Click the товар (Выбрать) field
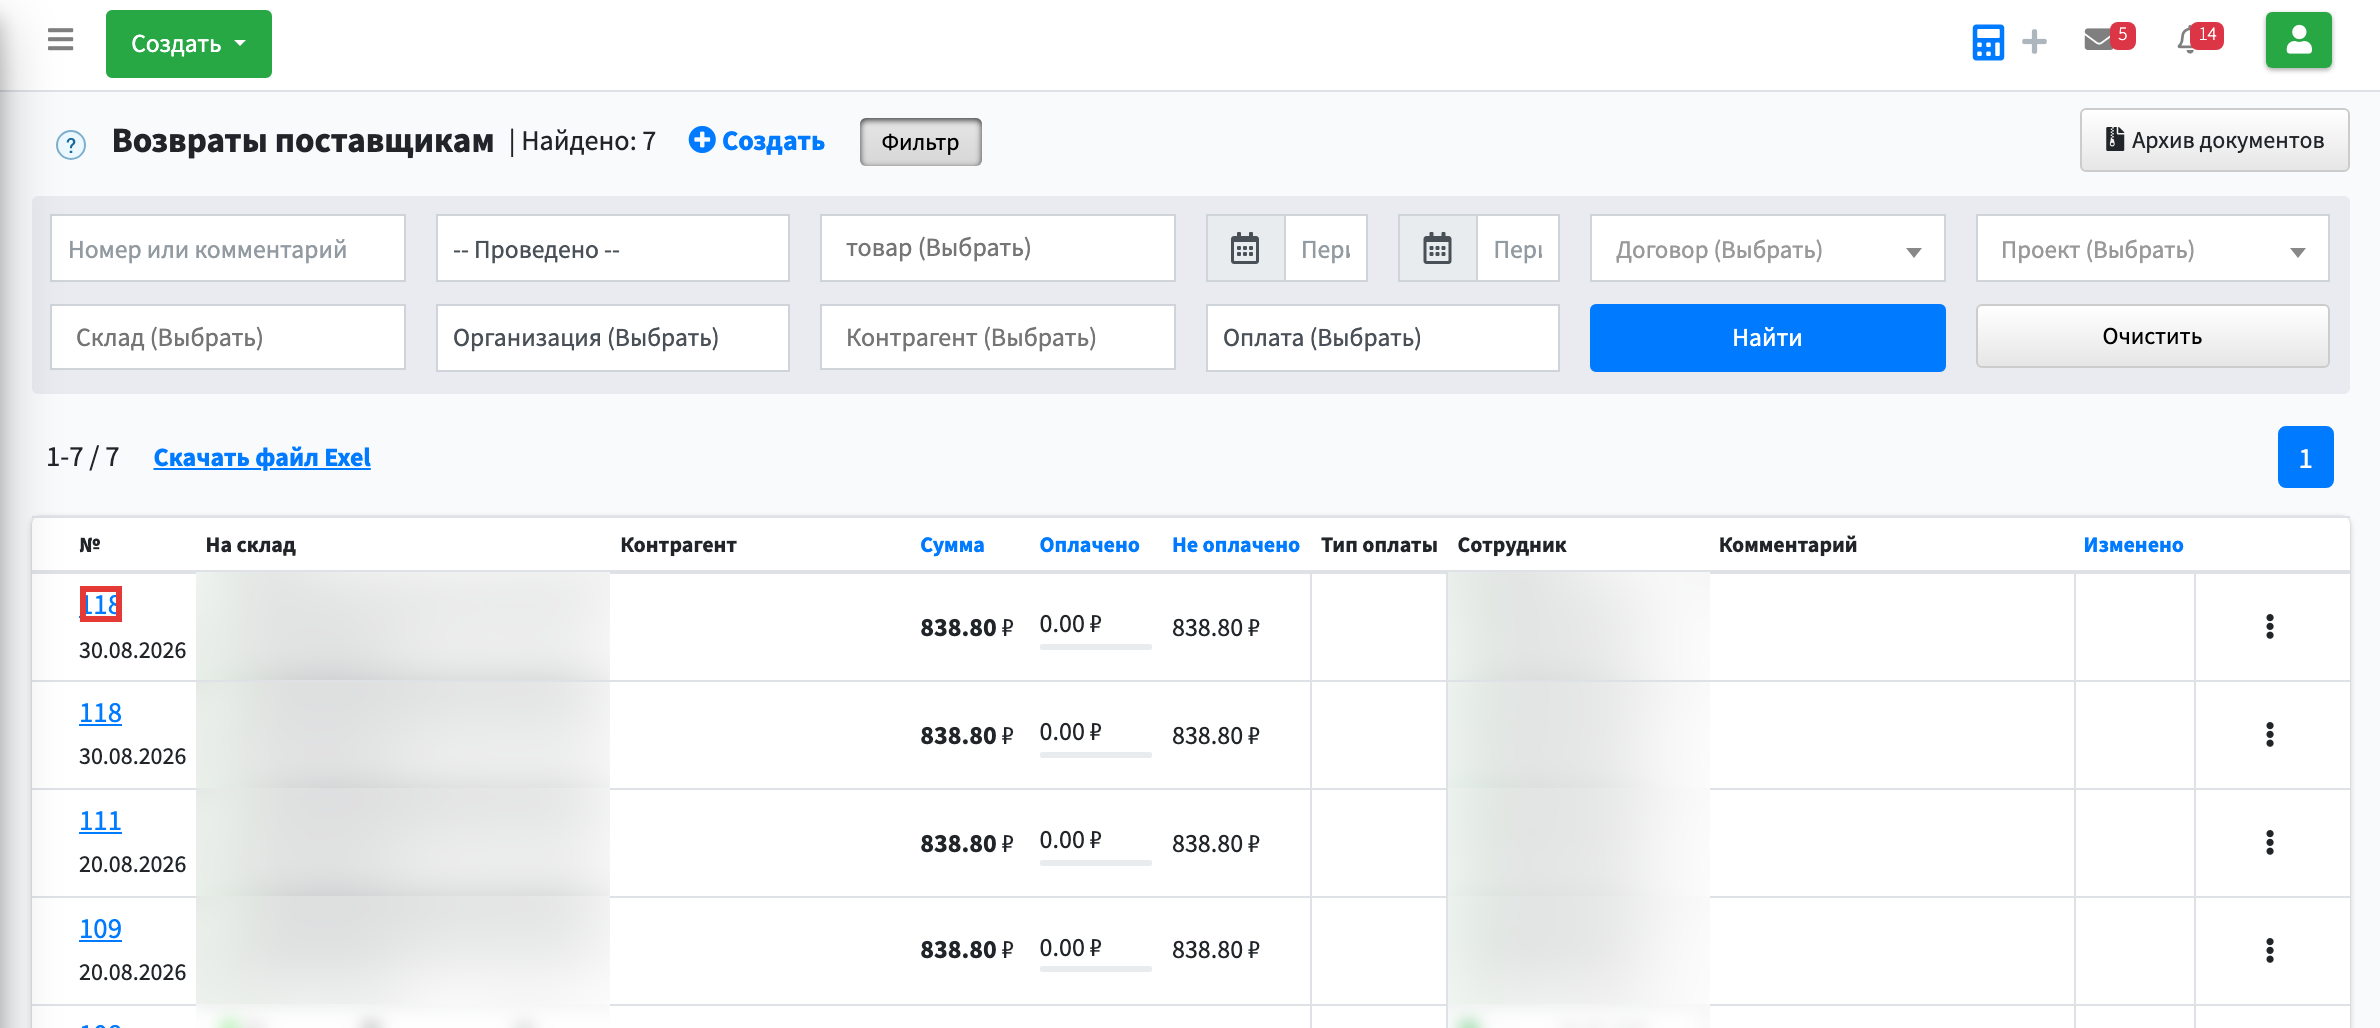The height and width of the screenshot is (1028, 2380). [x=998, y=248]
